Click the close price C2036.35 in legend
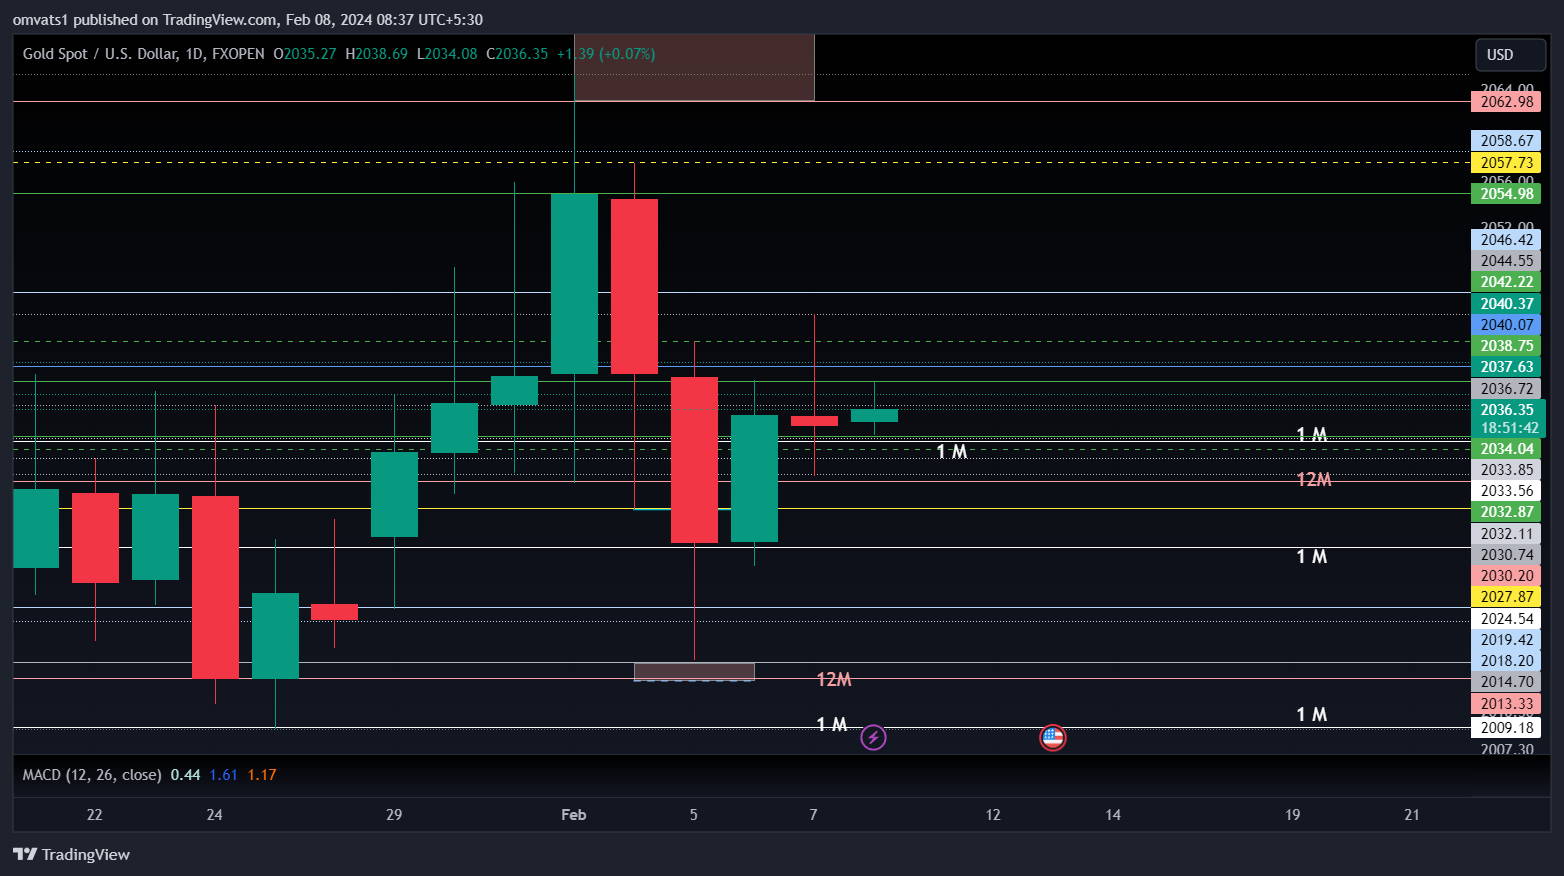 tap(517, 54)
